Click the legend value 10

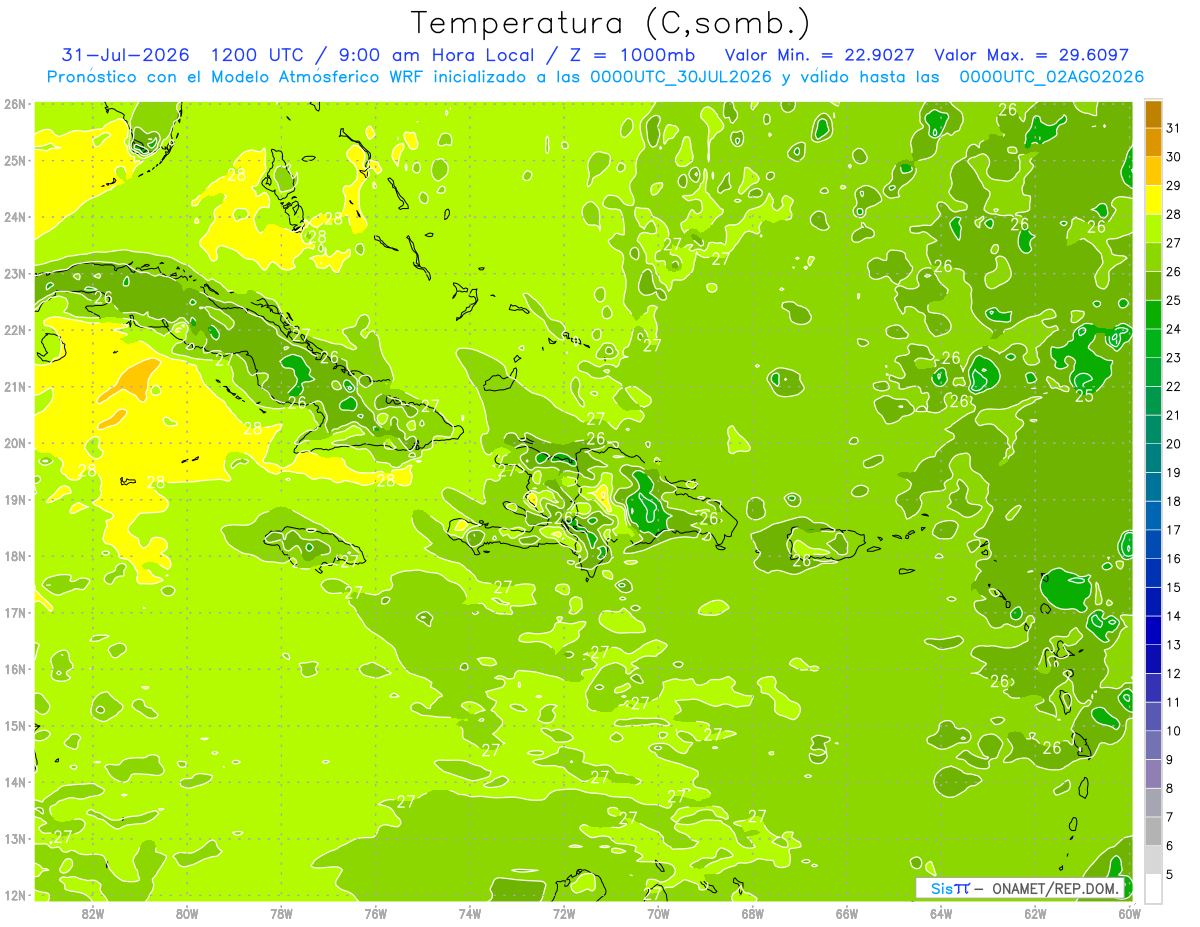pyautogui.click(x=1173, y=731)
